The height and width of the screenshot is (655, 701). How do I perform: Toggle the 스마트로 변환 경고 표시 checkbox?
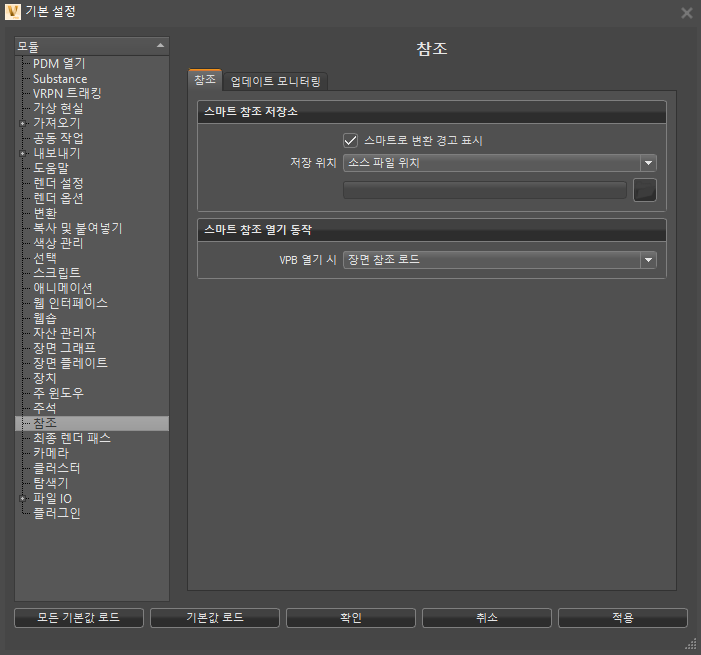(x=350, y=140)
